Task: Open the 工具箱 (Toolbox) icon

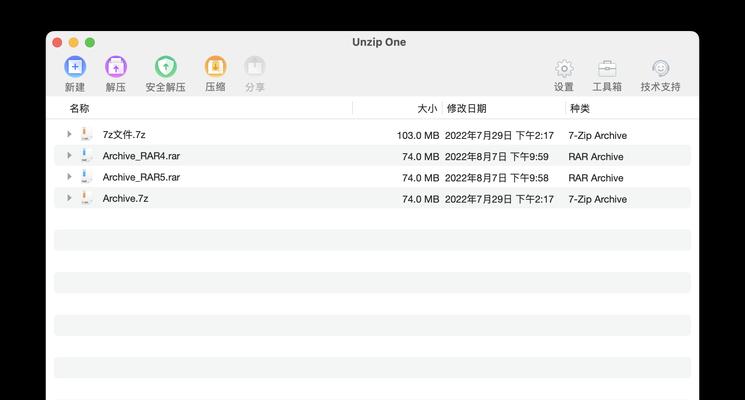Action: [x=607, y=68]
